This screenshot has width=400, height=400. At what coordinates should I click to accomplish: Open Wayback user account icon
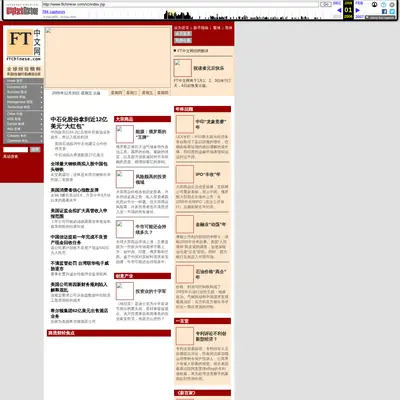374,4
